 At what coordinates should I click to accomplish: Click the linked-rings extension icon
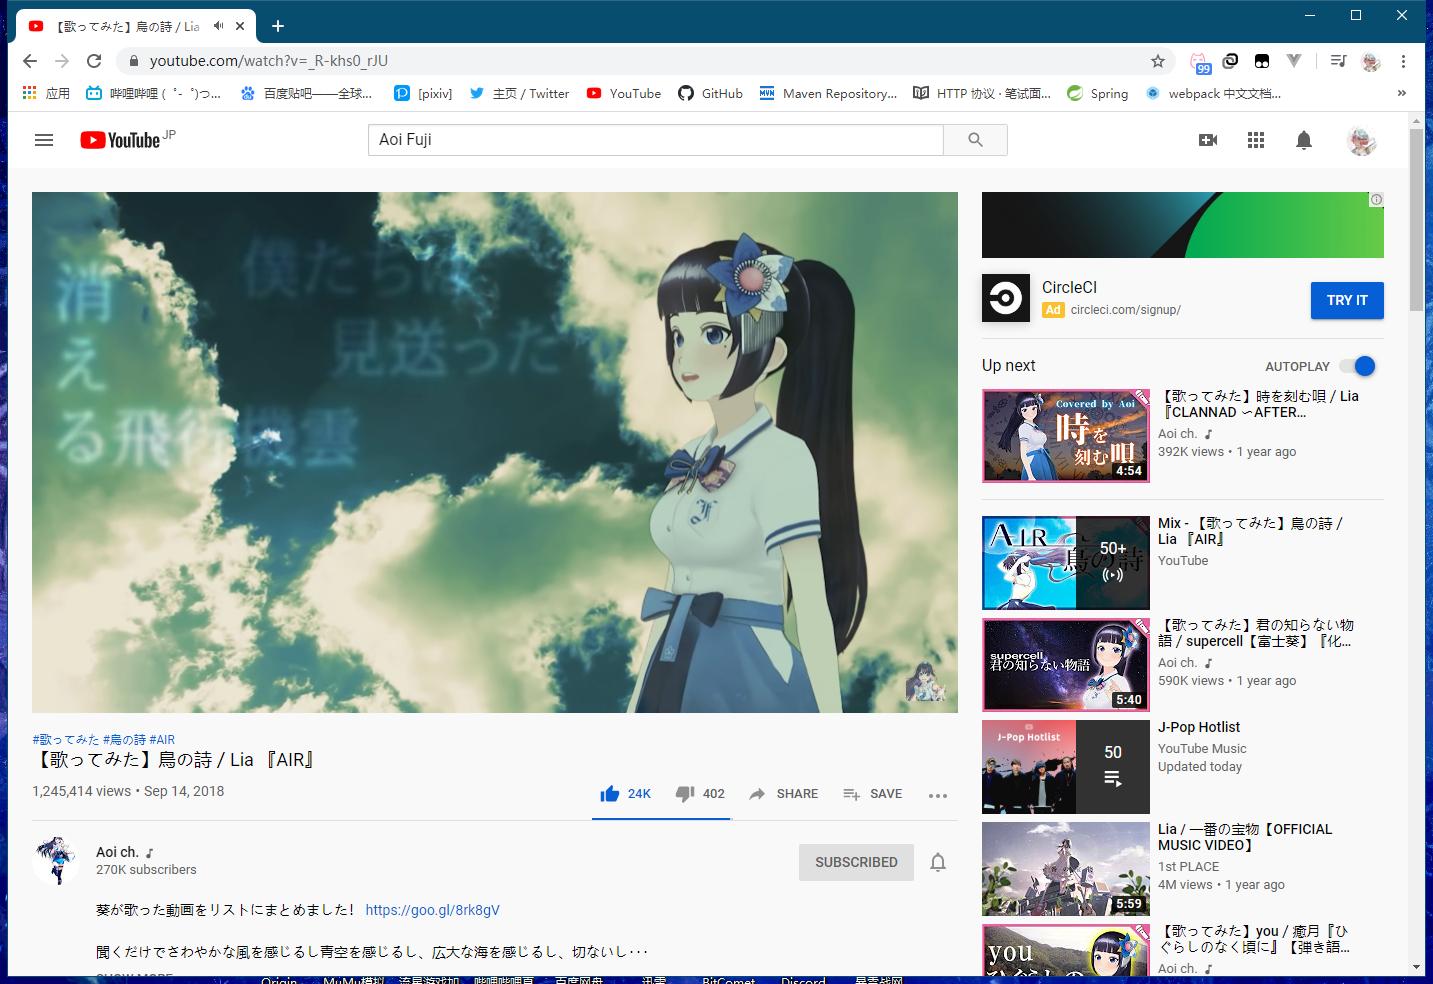coord(1230,61)
